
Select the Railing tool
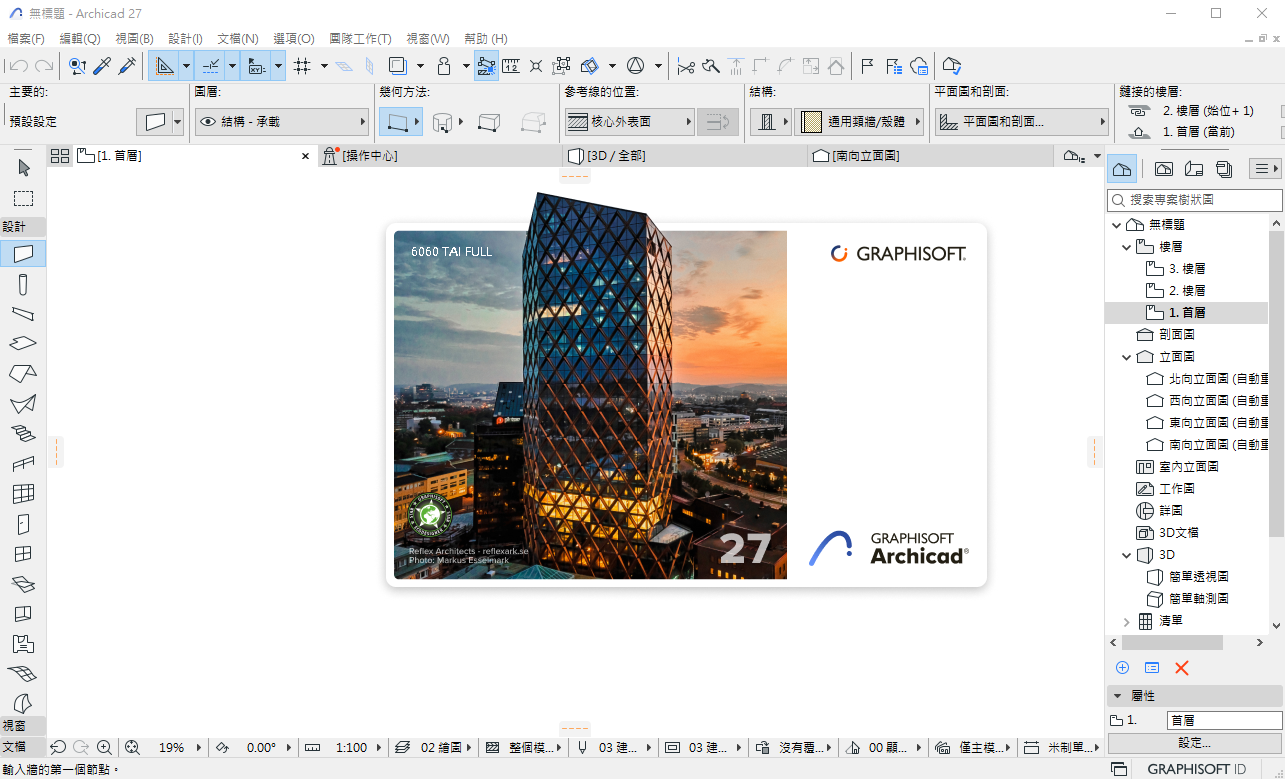click(23, 463)
